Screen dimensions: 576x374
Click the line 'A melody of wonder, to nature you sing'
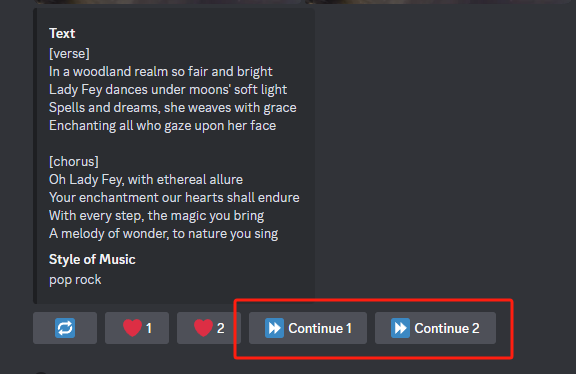tap(163, 234)
